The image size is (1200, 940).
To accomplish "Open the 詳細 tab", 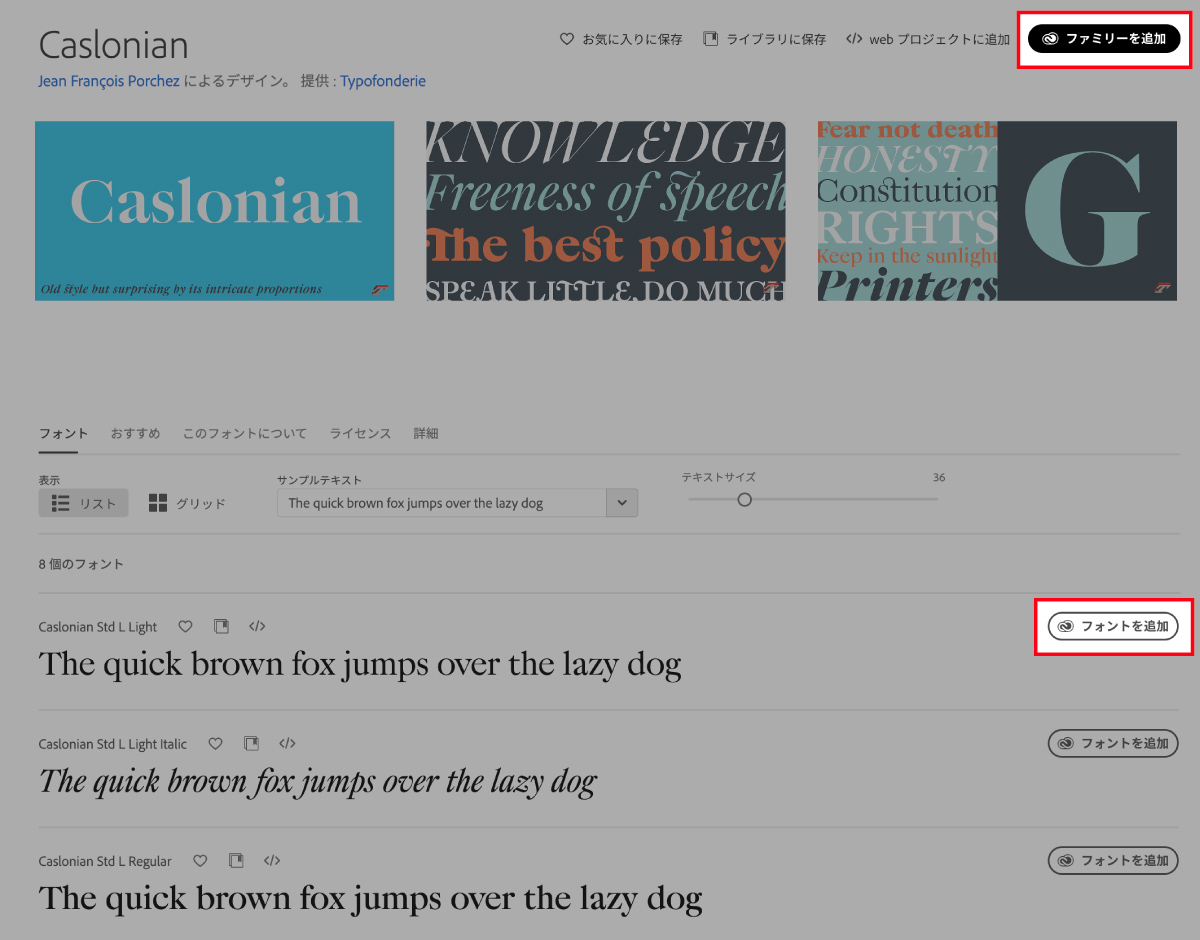I will 426,433.
